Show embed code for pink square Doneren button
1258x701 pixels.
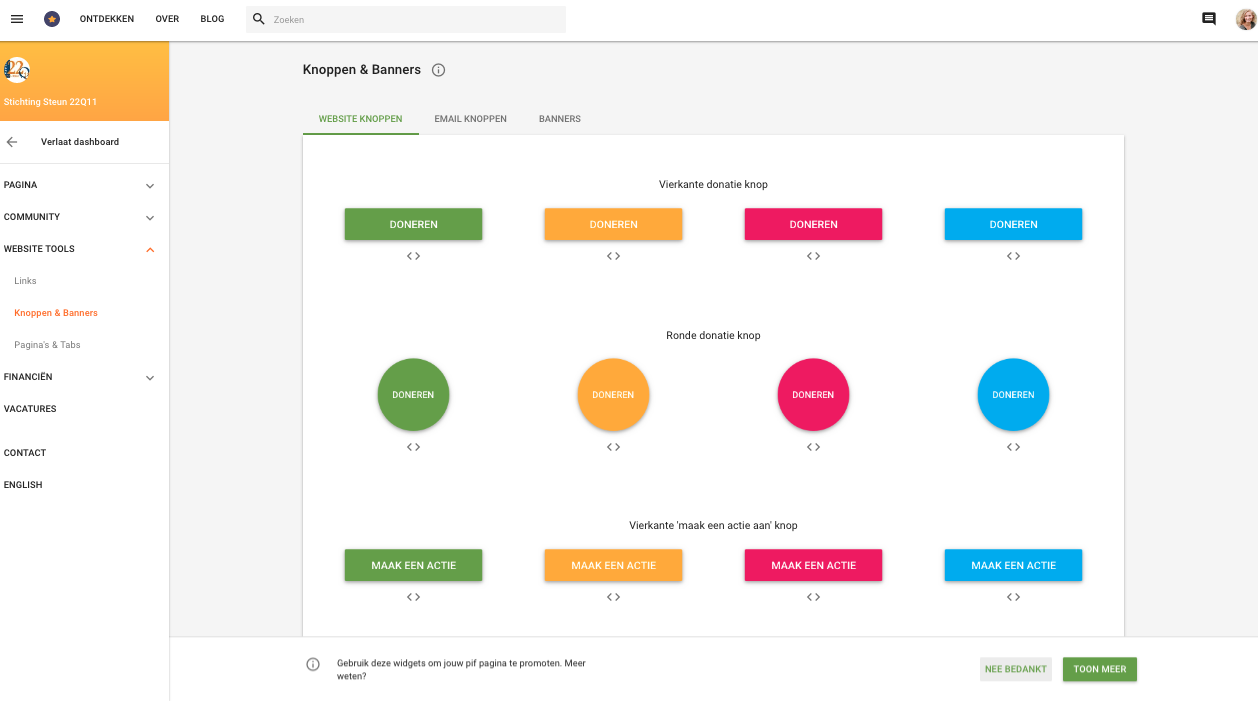point(813,256)
